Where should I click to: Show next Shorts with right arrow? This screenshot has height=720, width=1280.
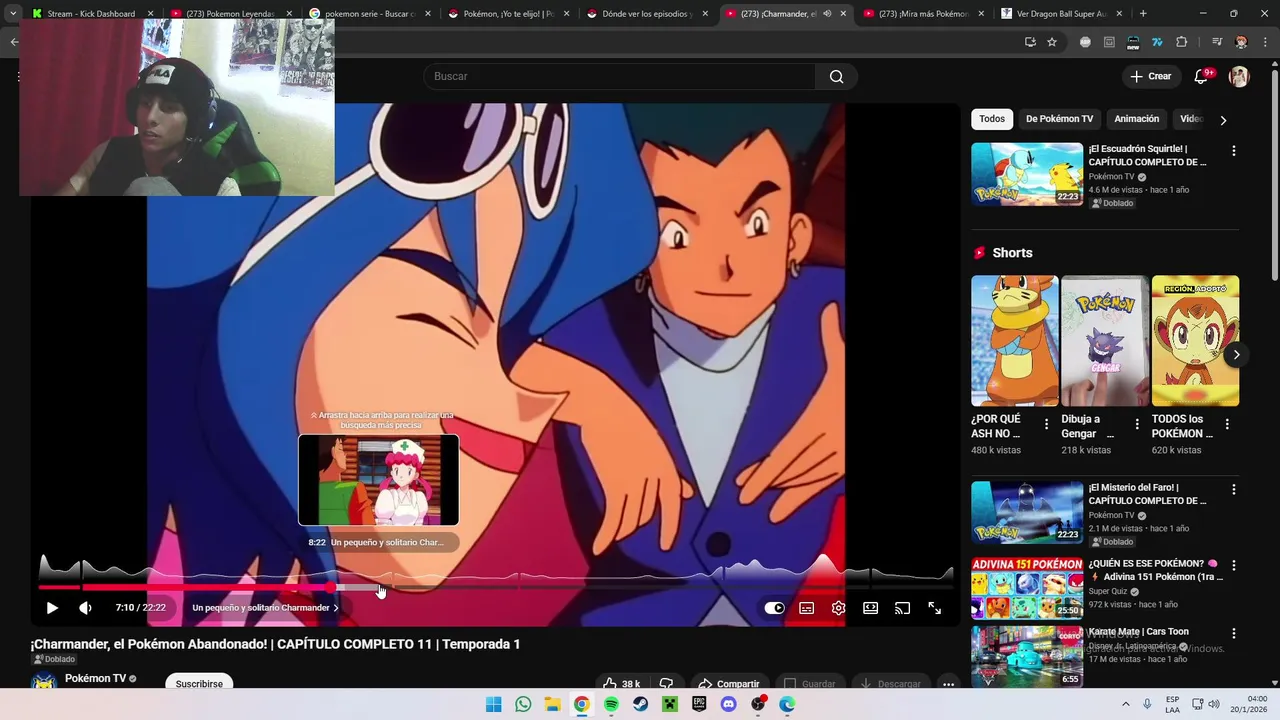click(1236, 354)
